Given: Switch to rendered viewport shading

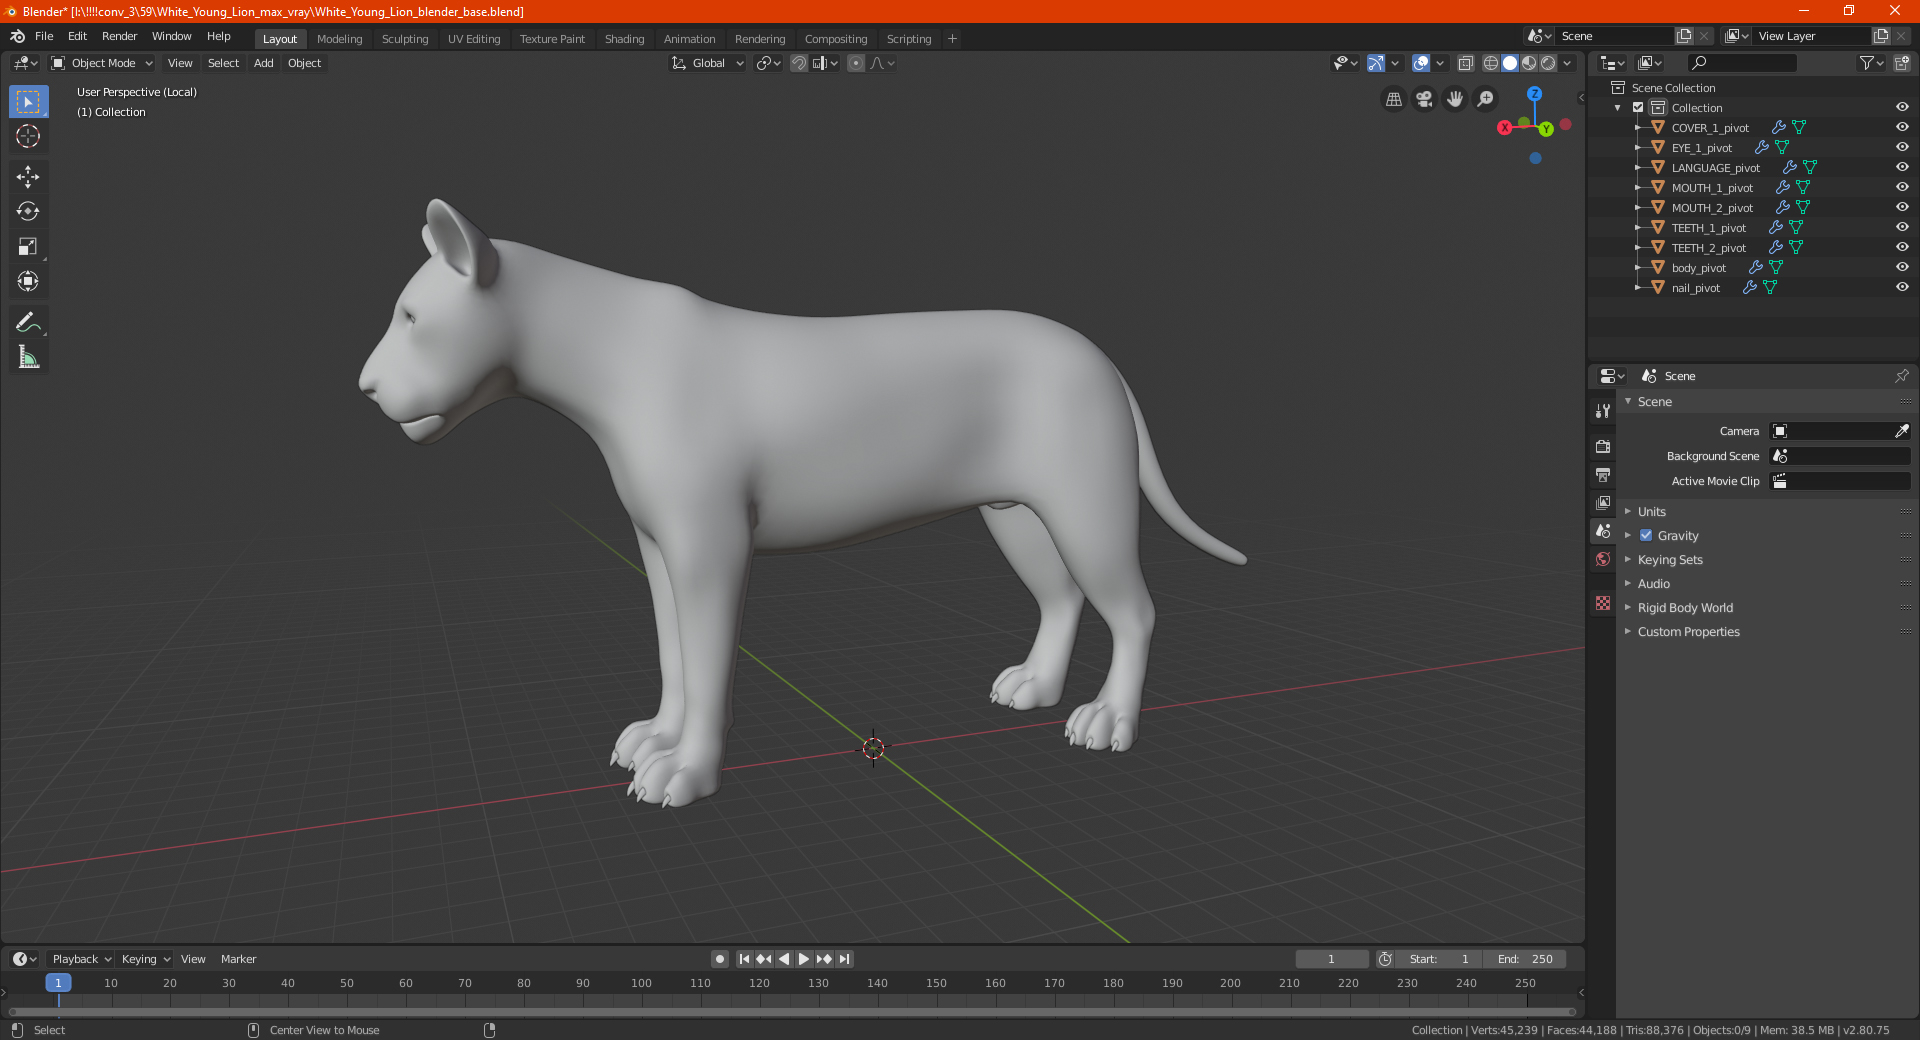Looking at the screenshot, I should (x=1548, y=63).
